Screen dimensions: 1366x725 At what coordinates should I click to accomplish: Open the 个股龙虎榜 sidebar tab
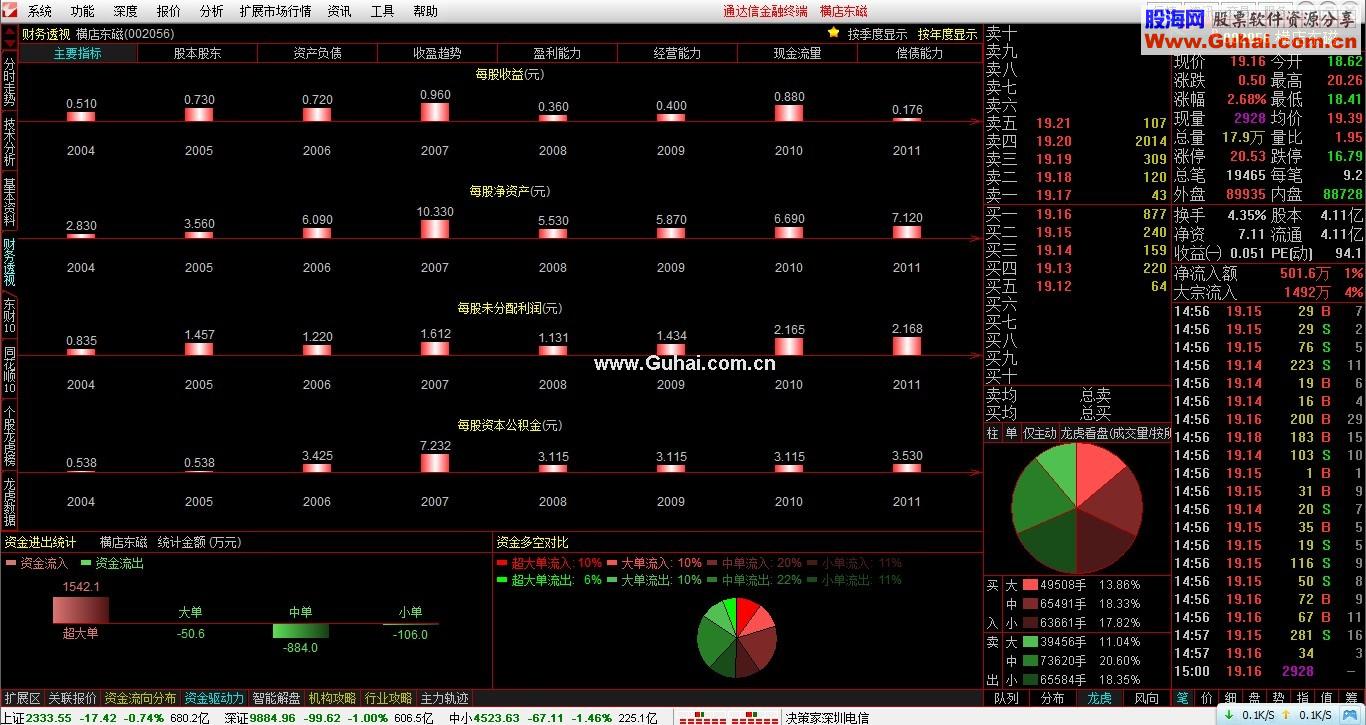point(9,435)
